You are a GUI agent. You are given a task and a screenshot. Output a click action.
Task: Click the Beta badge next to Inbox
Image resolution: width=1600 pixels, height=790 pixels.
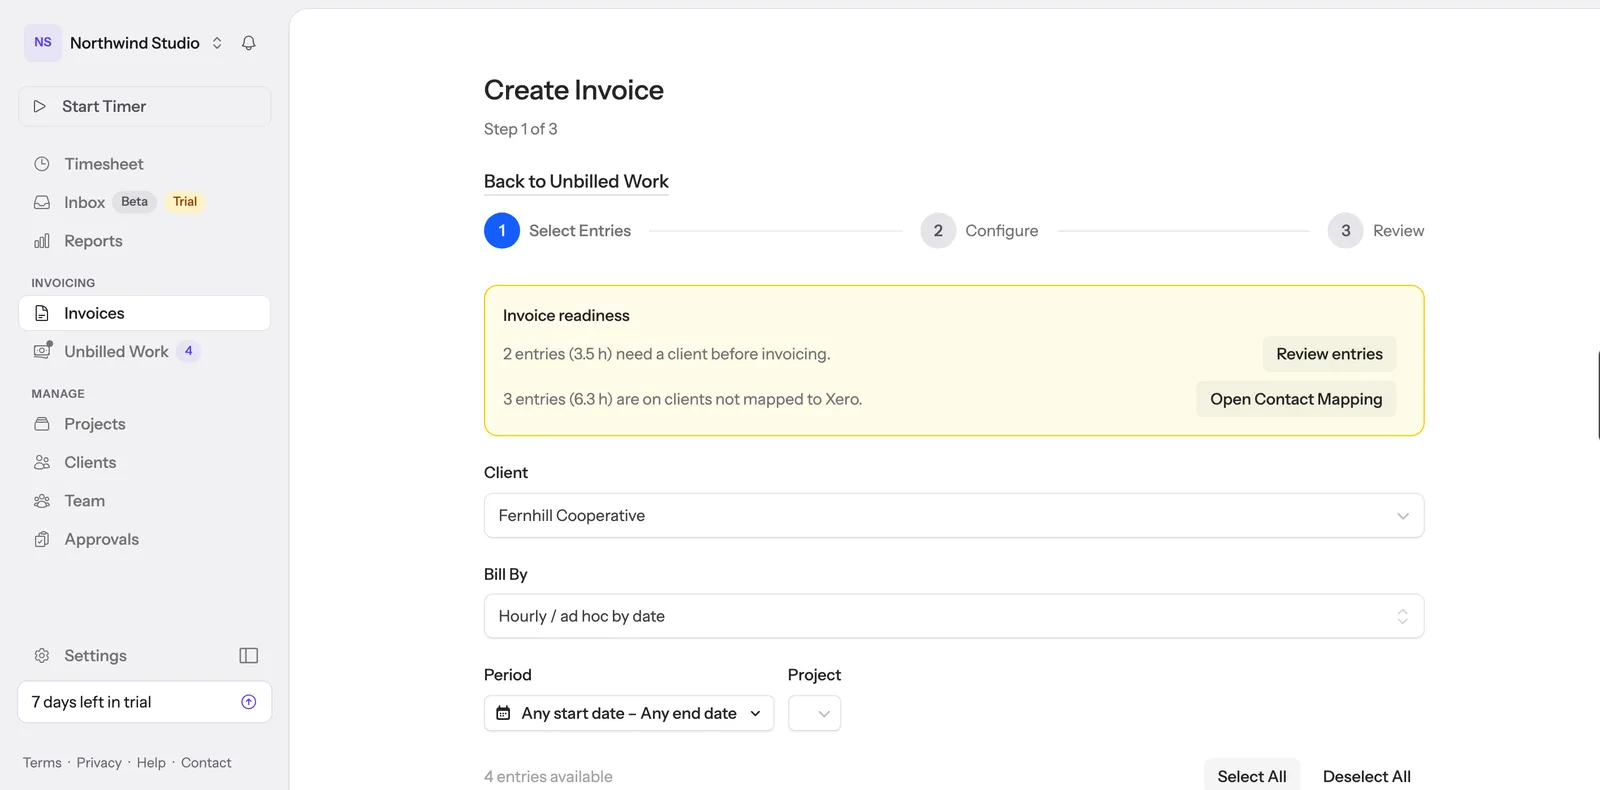[135, 202]
